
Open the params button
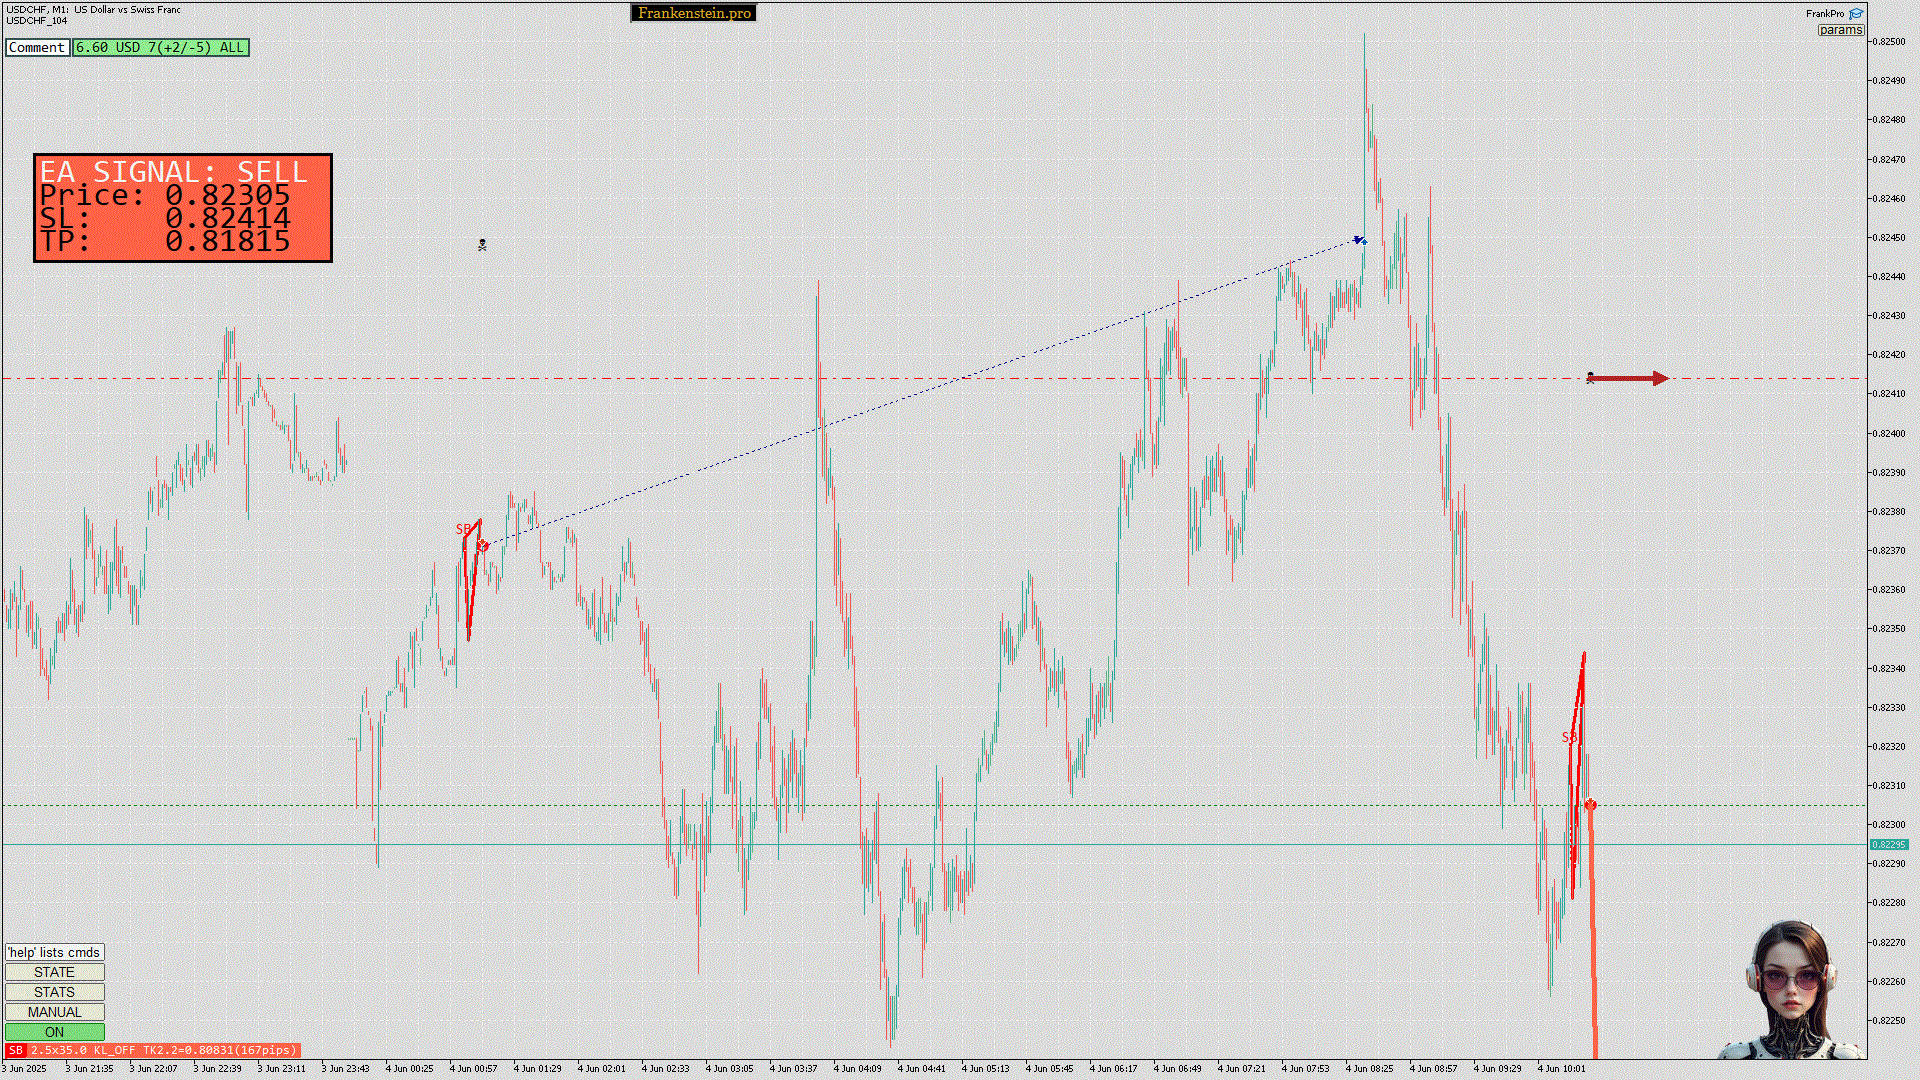click(1840, 30)
